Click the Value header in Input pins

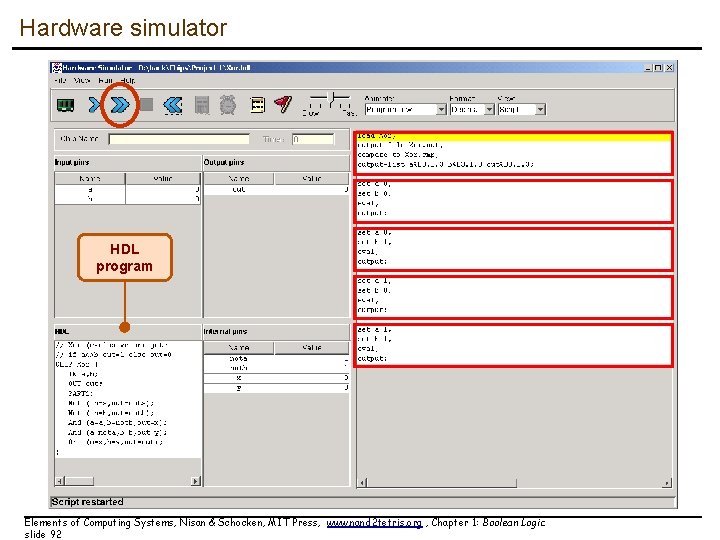pyautogui.click(x=163, y=179)
